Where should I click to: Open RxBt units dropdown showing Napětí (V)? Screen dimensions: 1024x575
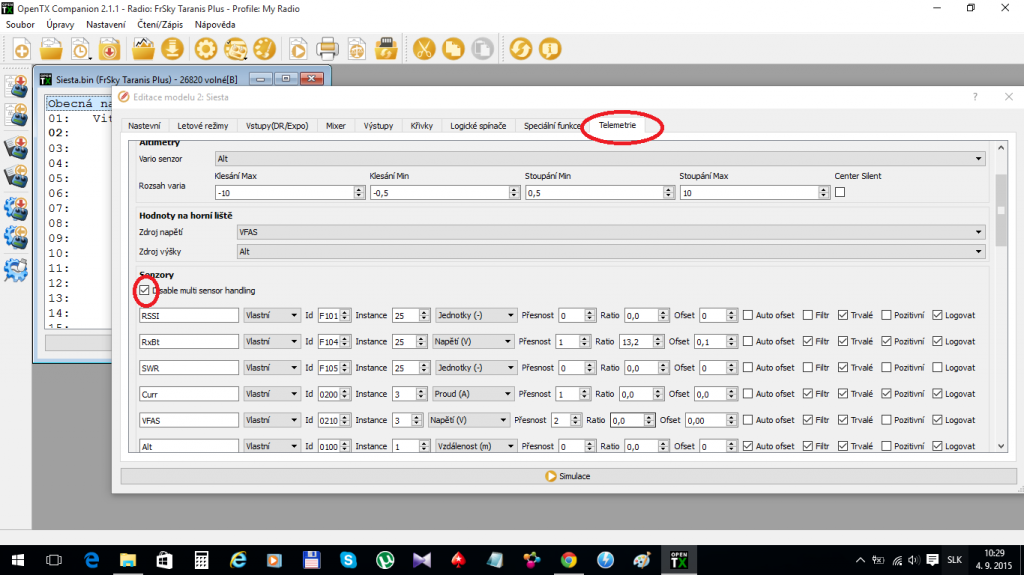[475, 341]
